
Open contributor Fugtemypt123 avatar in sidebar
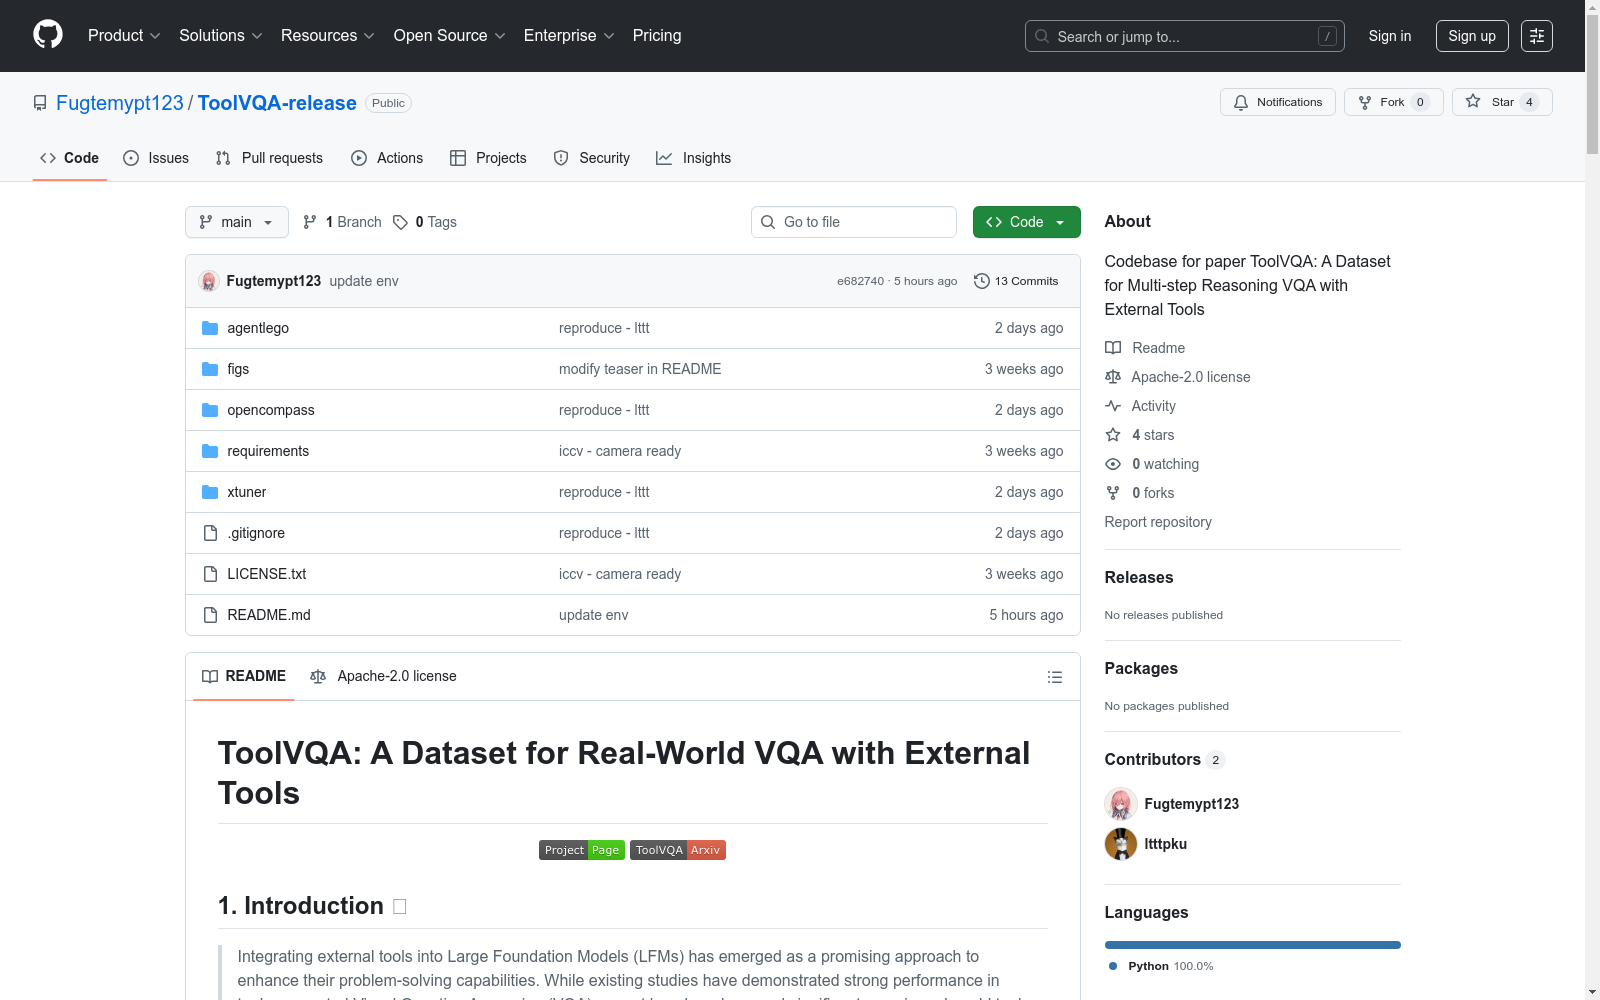(x=1121, y=804)
